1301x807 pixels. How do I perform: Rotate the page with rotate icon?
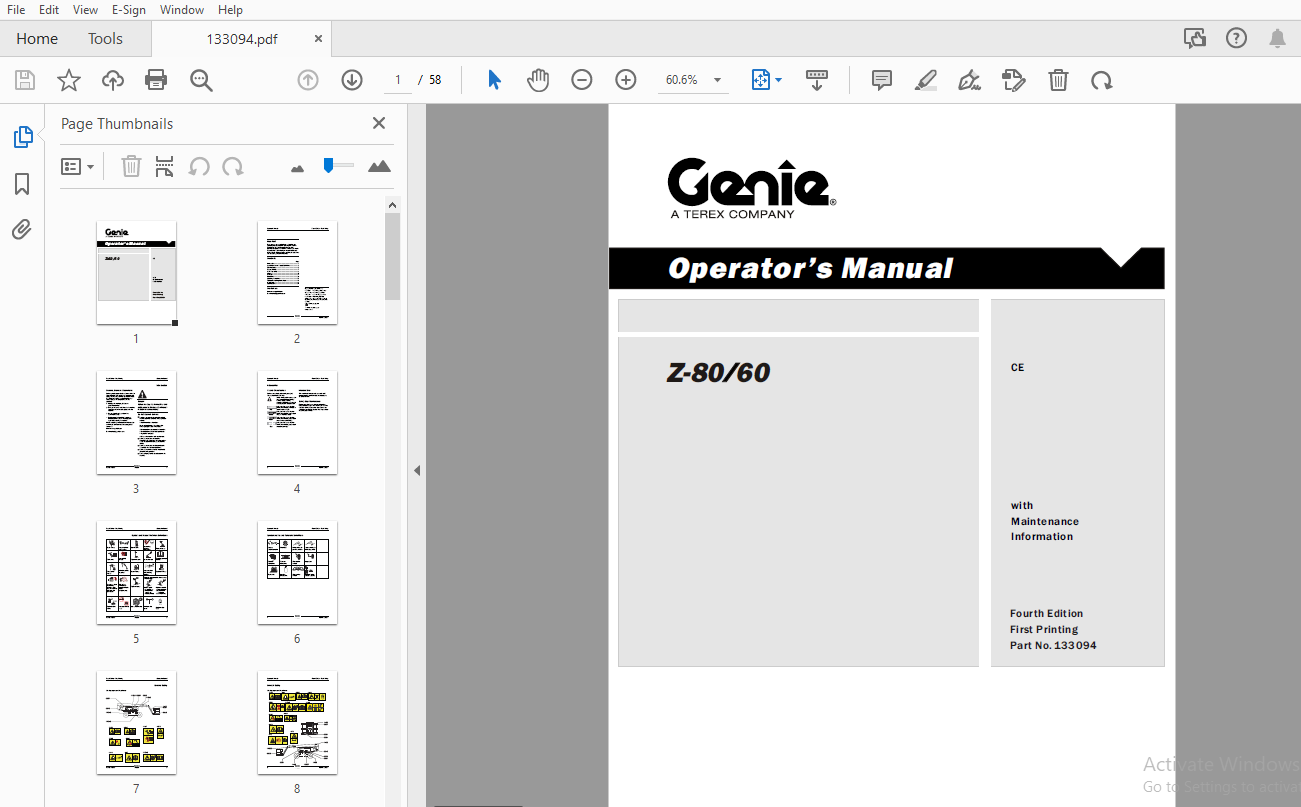[1102, 80]
